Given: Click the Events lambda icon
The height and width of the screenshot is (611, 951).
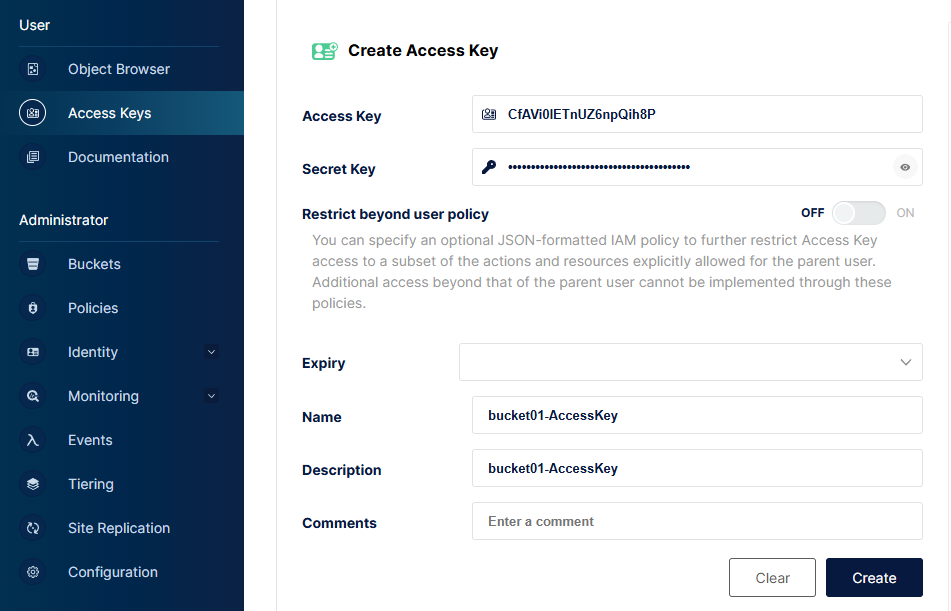Looking at the screenshot, I should (33, 440).
